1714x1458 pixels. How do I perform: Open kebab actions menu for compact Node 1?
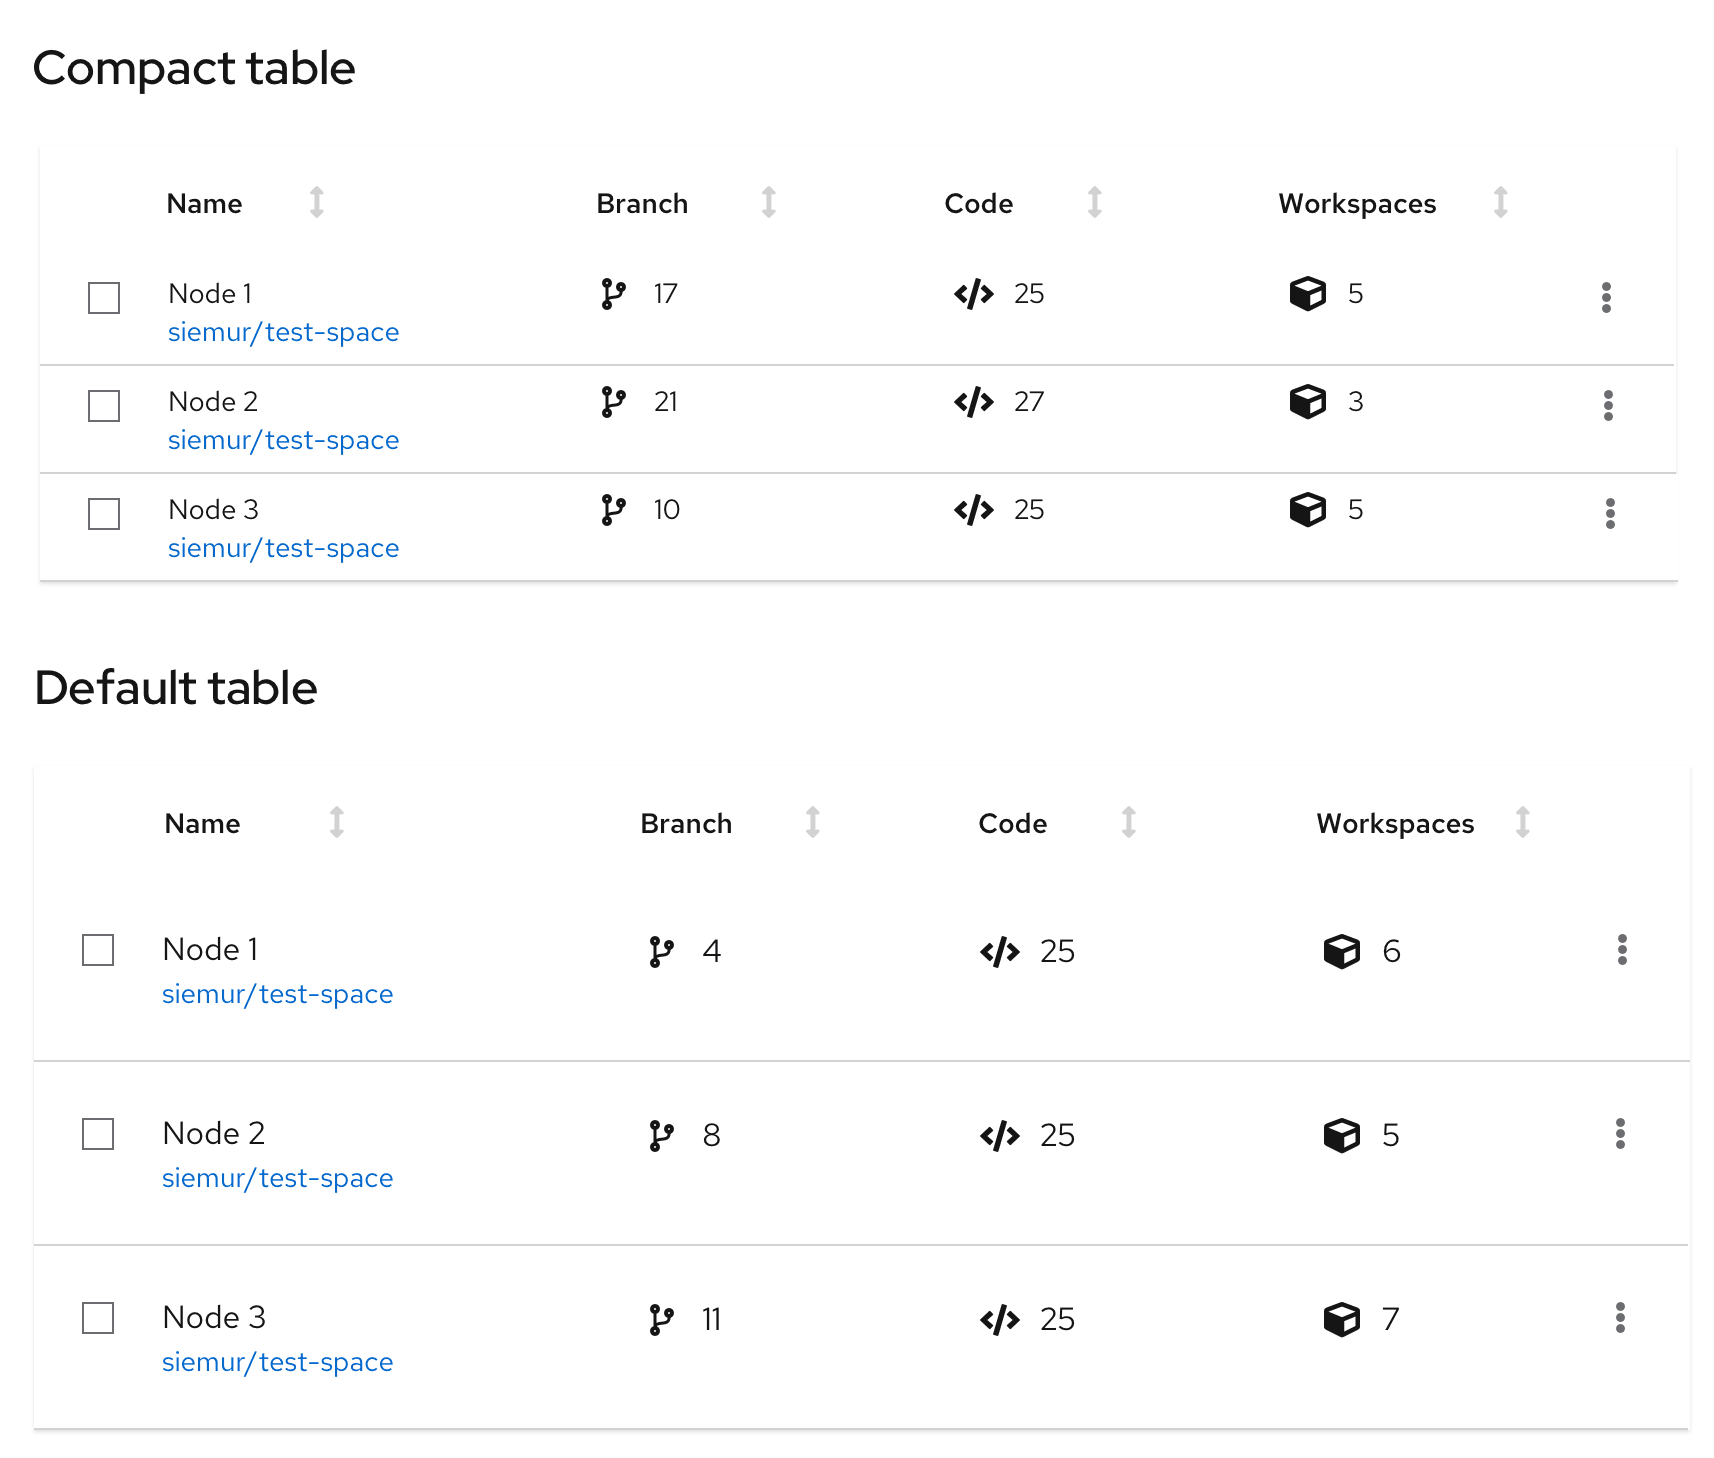click(1606, 297)
